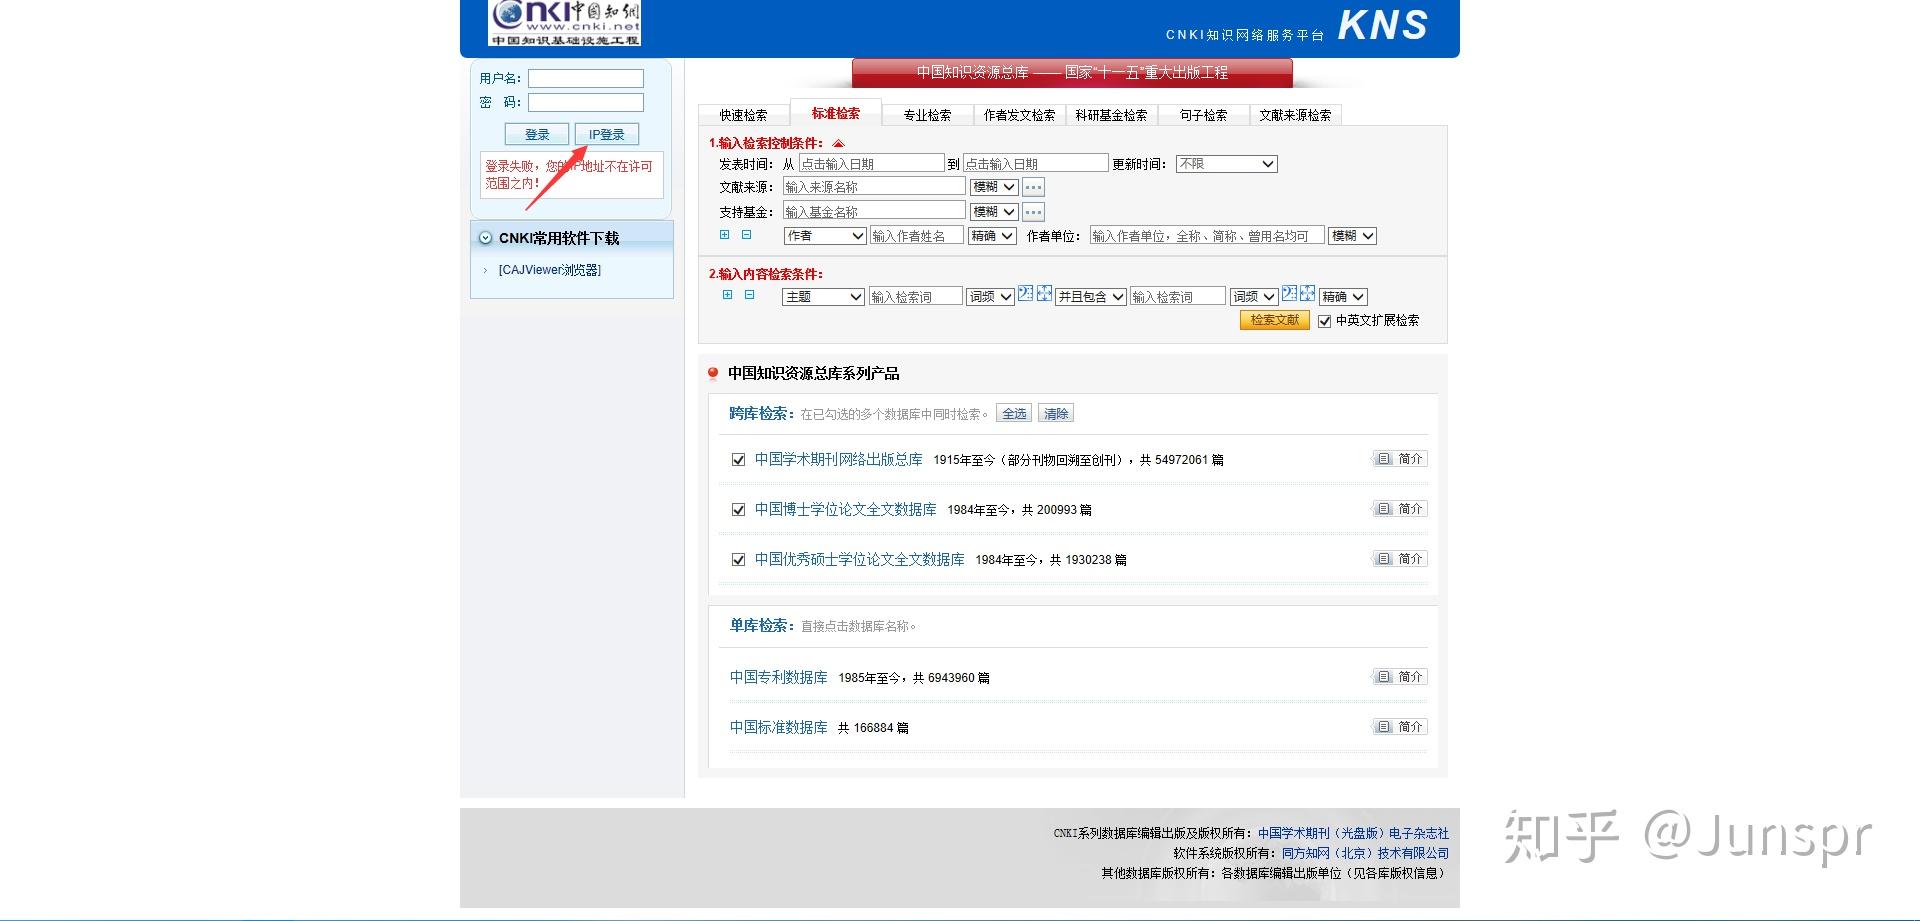
Task: Open the 支持基金 browse (…) button
Action: (1033, 212)
